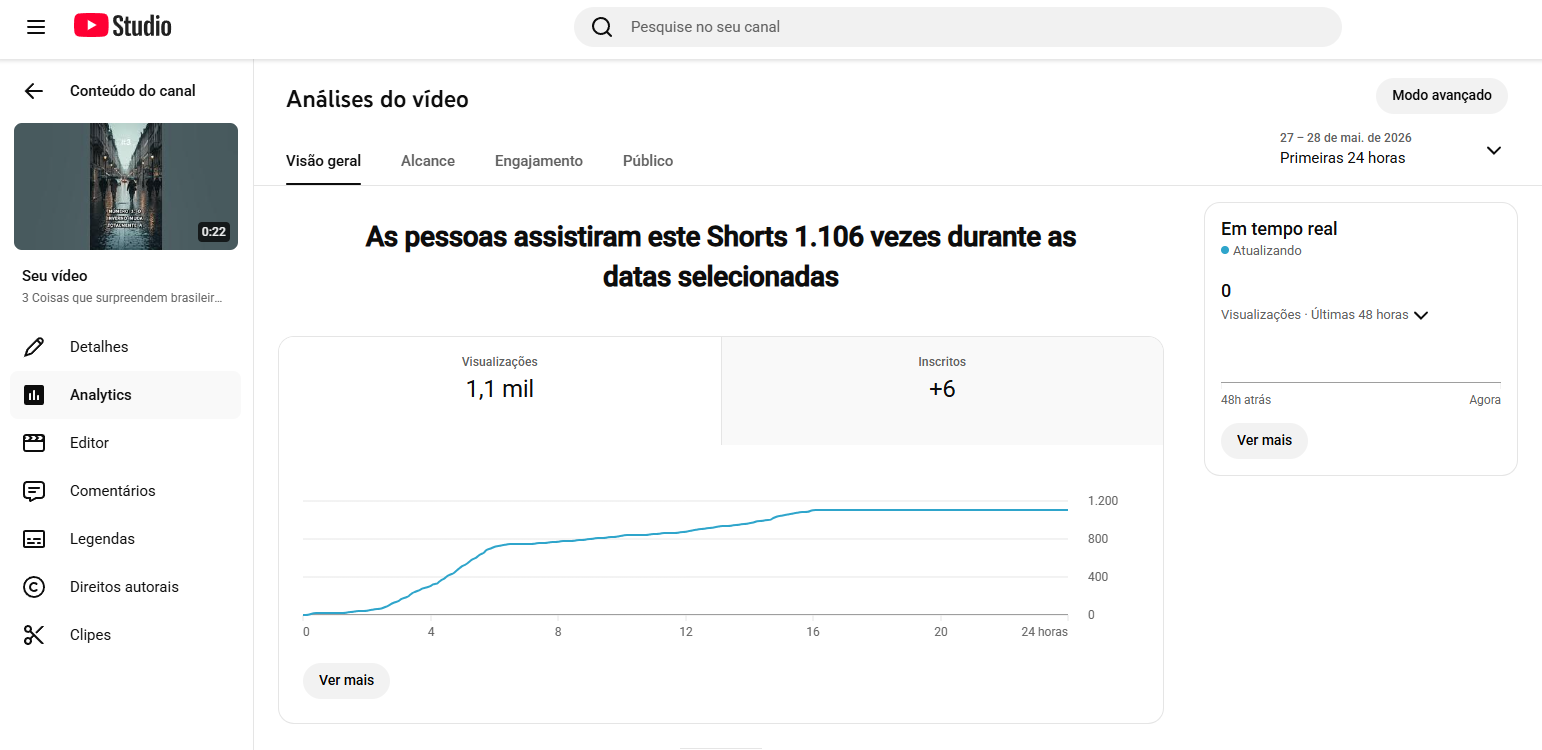The image size is (1542, 750).
Task: Go to Legendas in the sidebar
Action: 126,539
